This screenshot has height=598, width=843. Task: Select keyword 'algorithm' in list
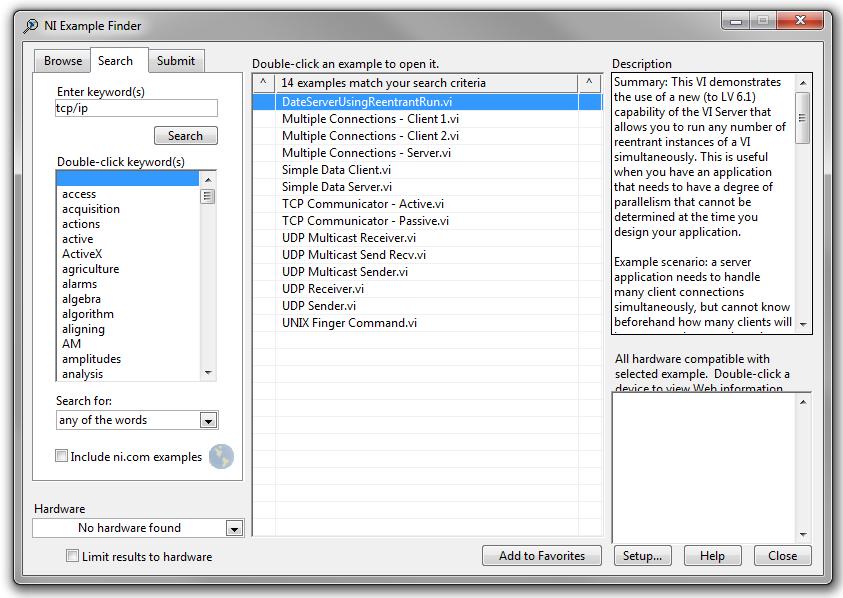[128, 314]
